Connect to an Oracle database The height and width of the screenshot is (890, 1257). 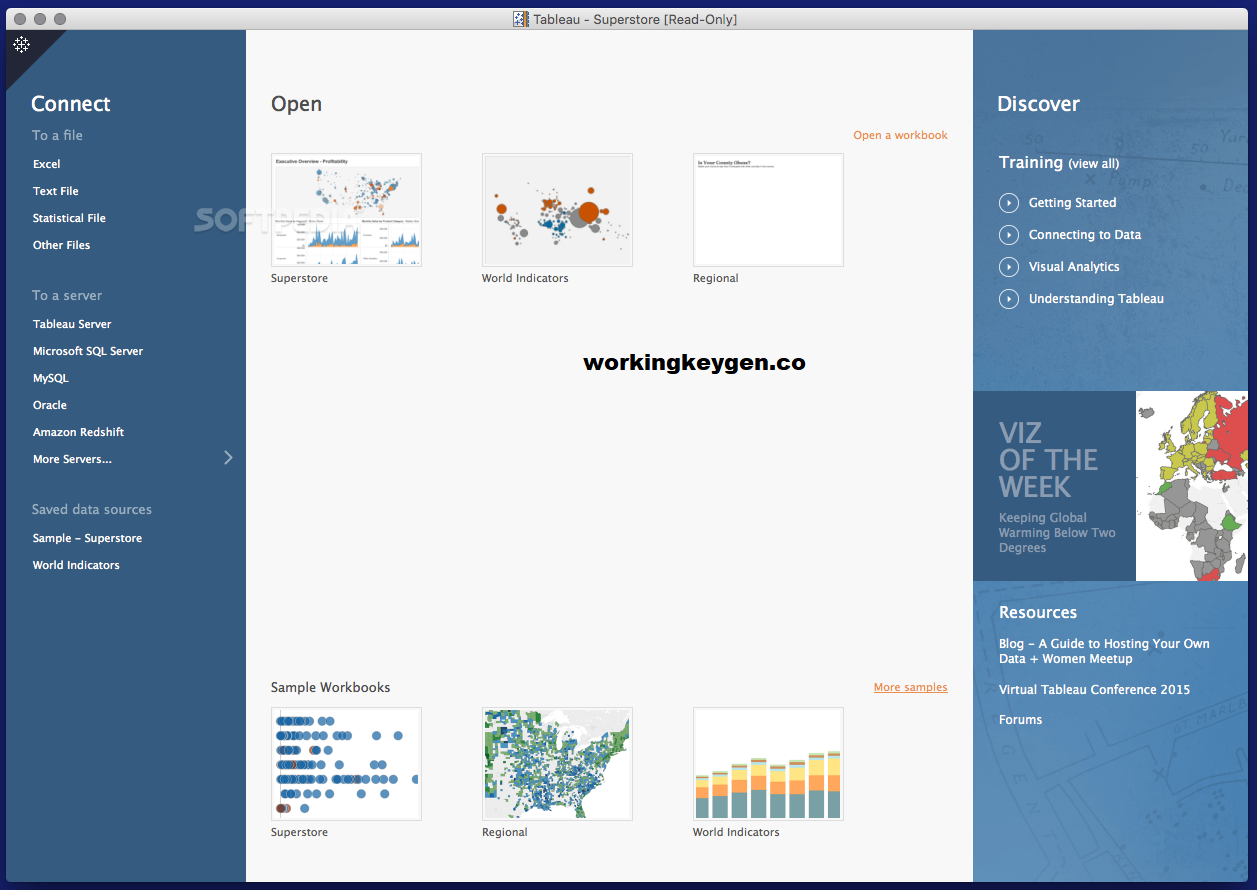(x=49, y=404)
